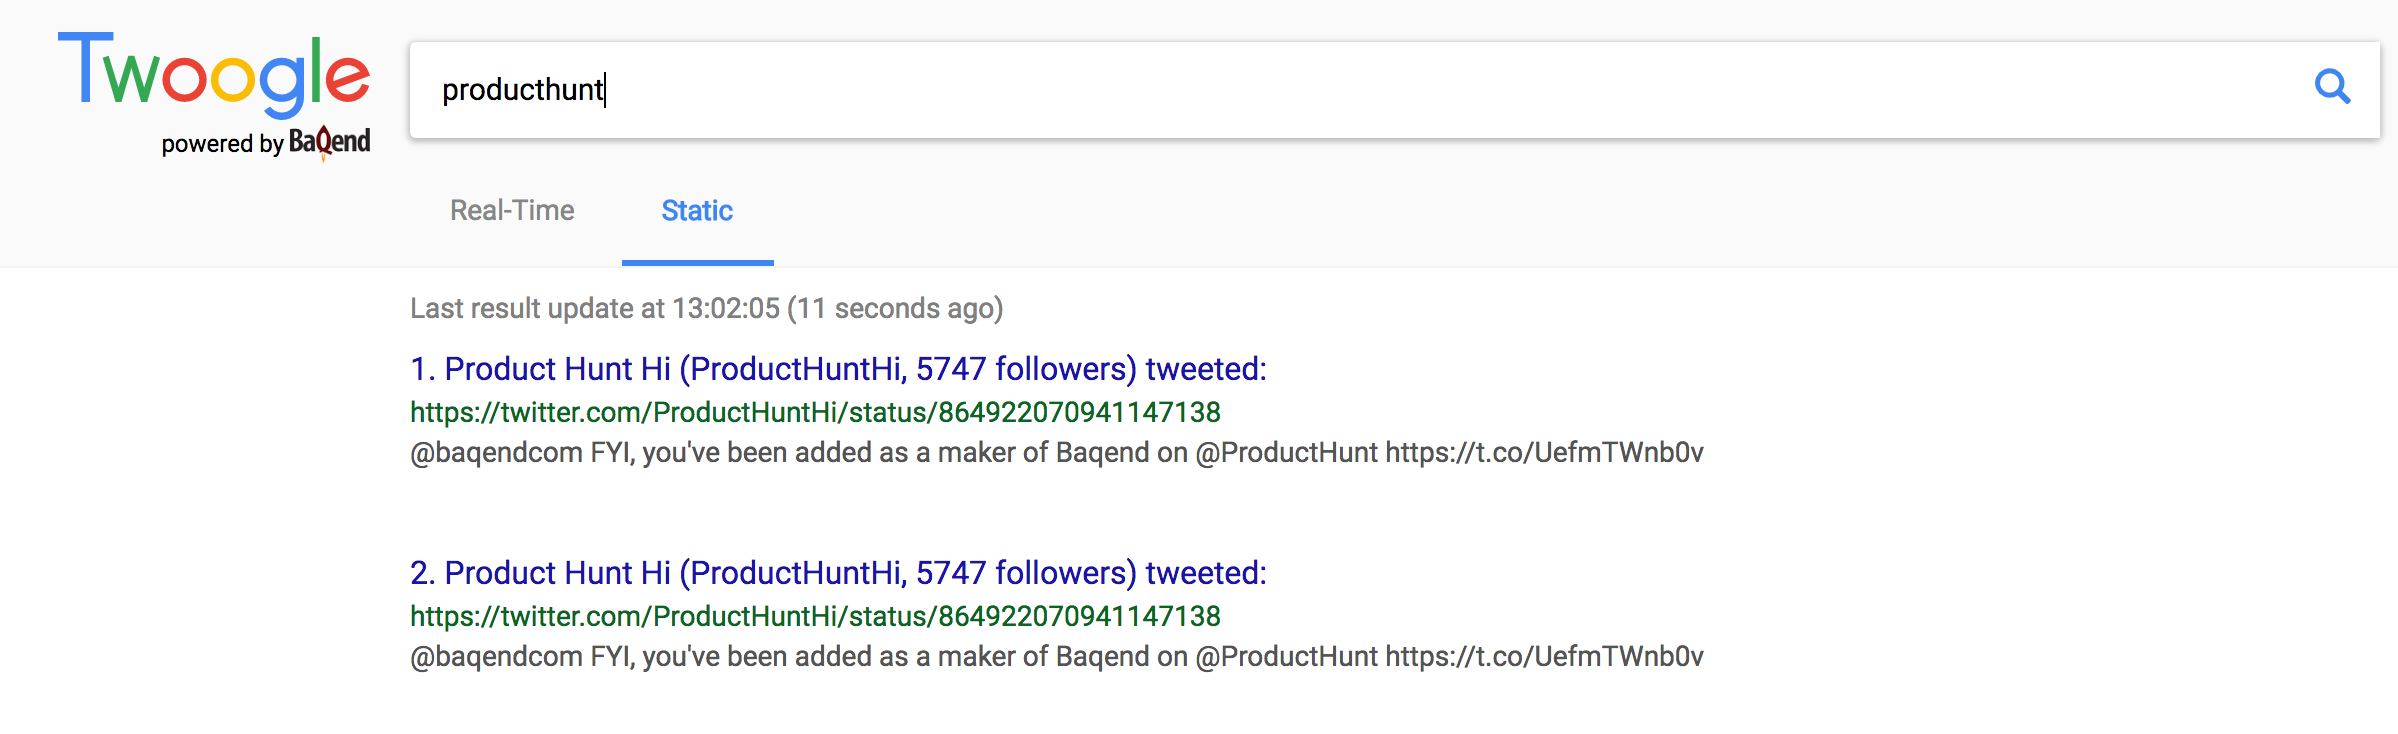Visit the first result's green twitter.com URL
2398x734 pixels.
click(815, 412)
